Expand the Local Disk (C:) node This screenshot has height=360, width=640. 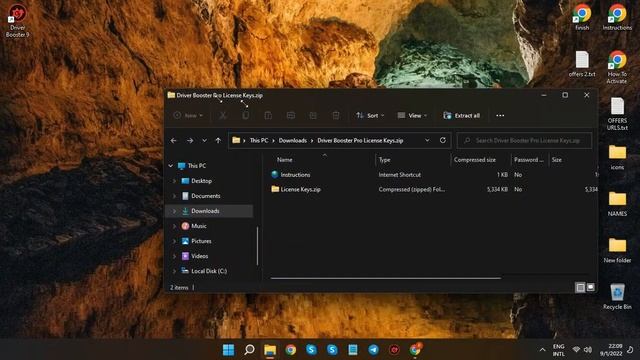tap(174, 271)
